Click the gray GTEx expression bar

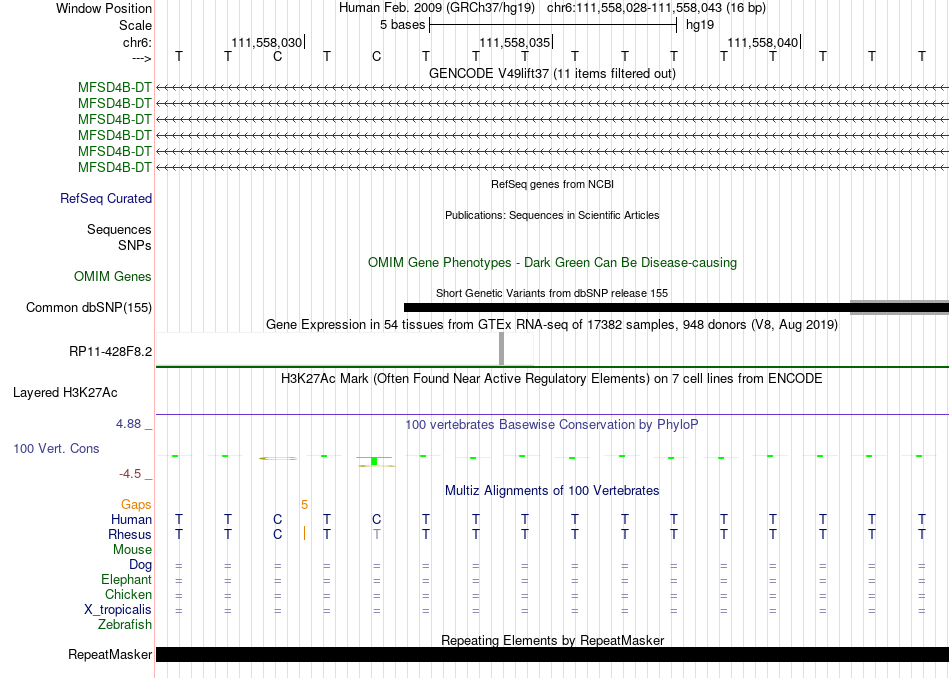click(x=501, y=348)
